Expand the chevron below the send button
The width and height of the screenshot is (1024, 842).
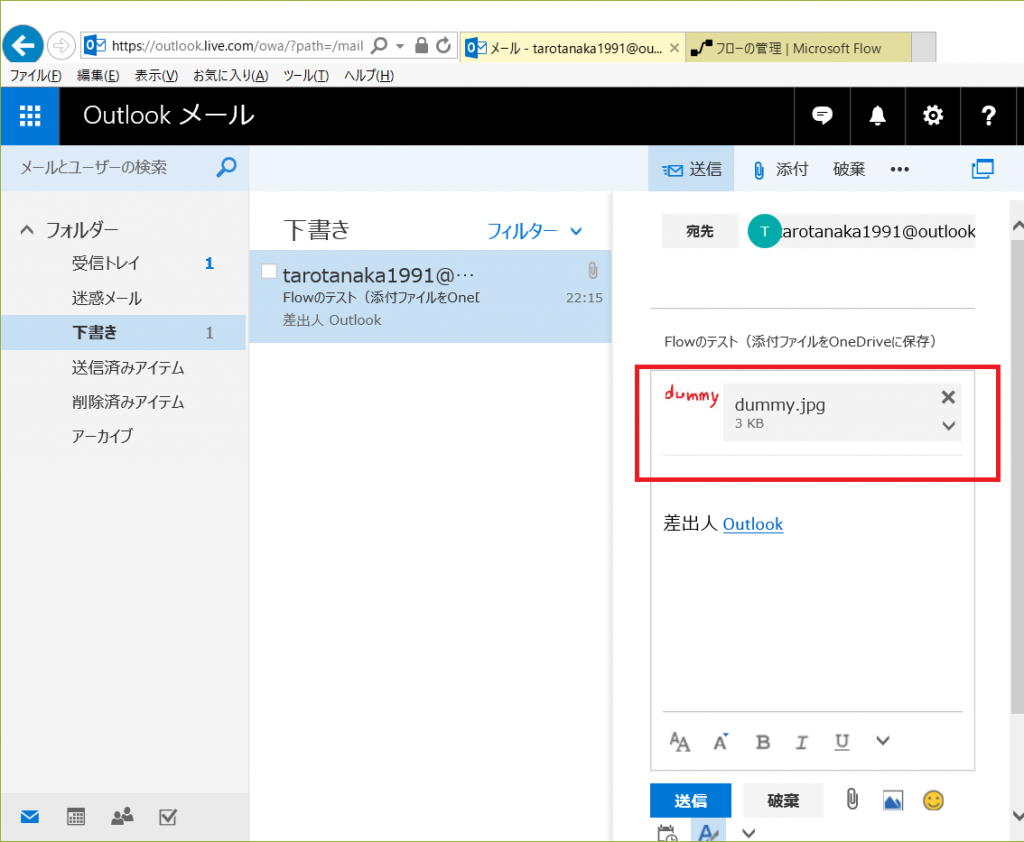(748, 833)
